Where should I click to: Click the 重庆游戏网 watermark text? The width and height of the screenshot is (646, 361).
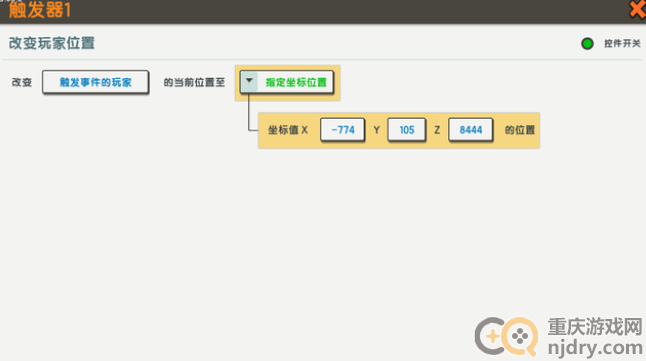tap(595, 327)
